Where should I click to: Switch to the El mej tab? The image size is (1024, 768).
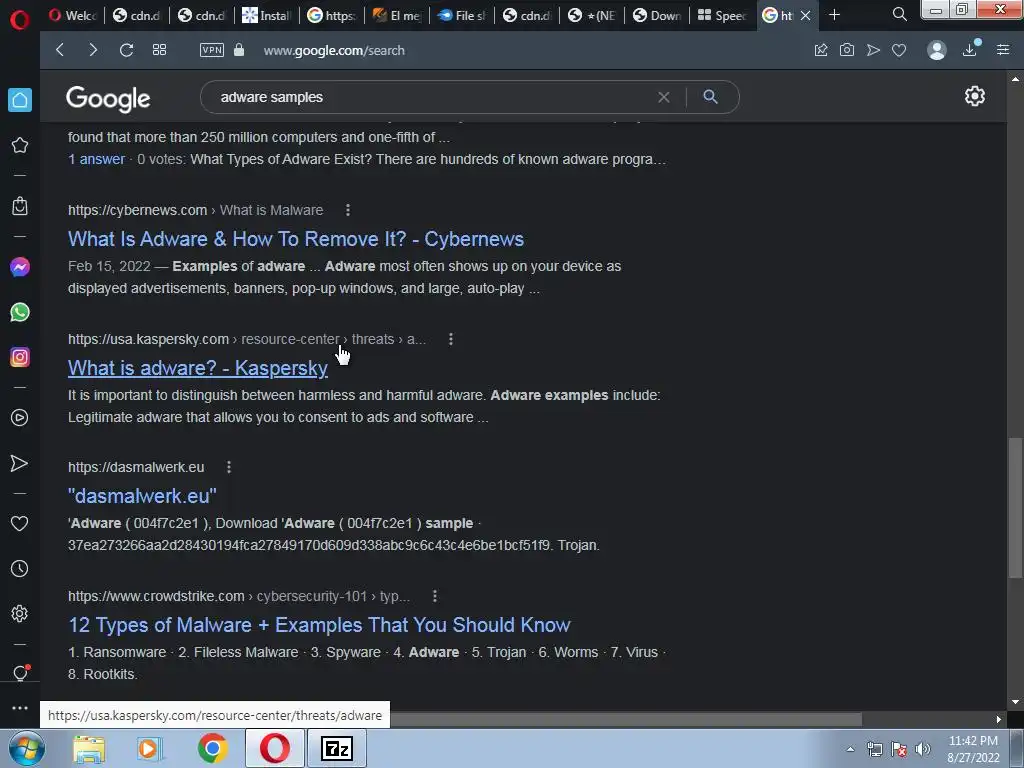click(x=396, y=15)
